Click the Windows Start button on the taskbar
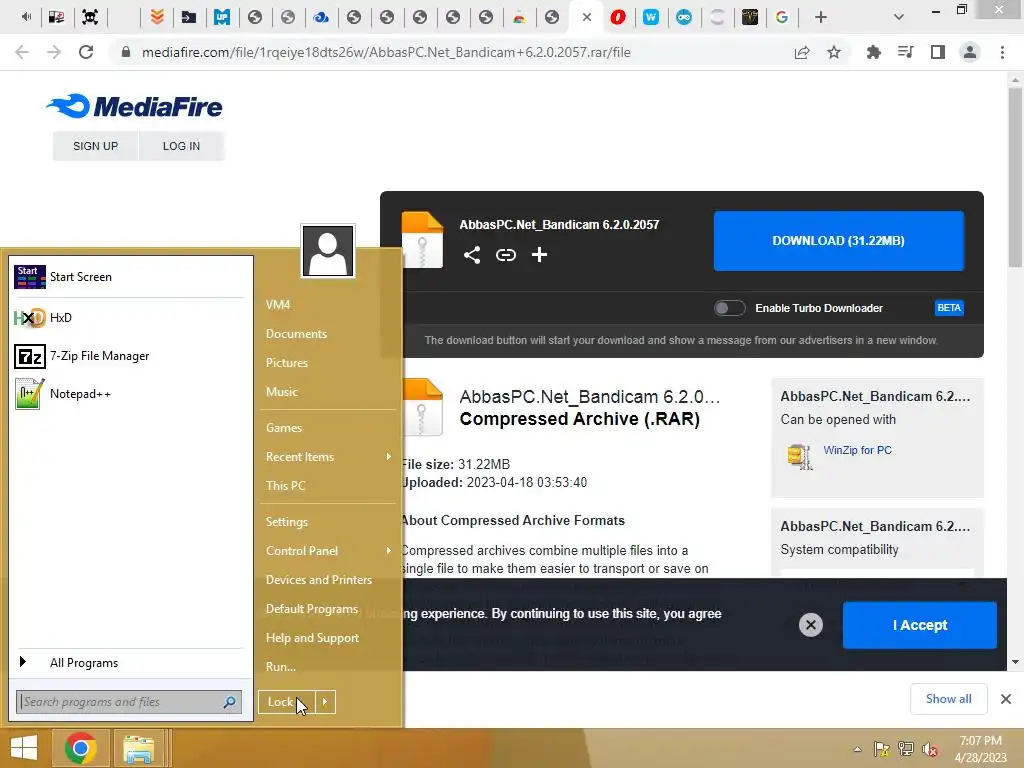 (x=24, y=748)
